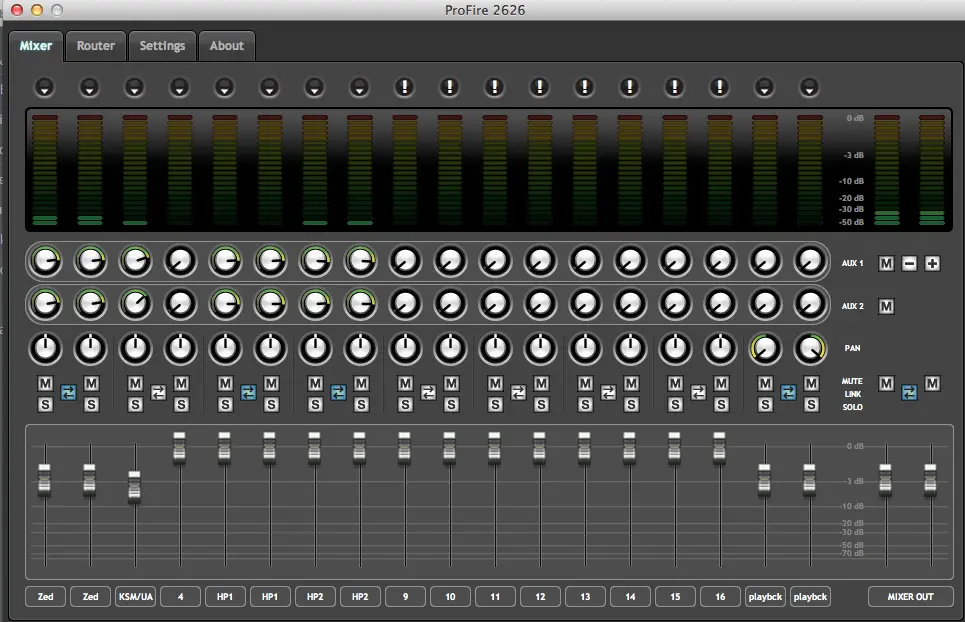This screenshot has height=622, width=965.
Task: Click the first HP1 channel name label
Action: pos(225,597)
